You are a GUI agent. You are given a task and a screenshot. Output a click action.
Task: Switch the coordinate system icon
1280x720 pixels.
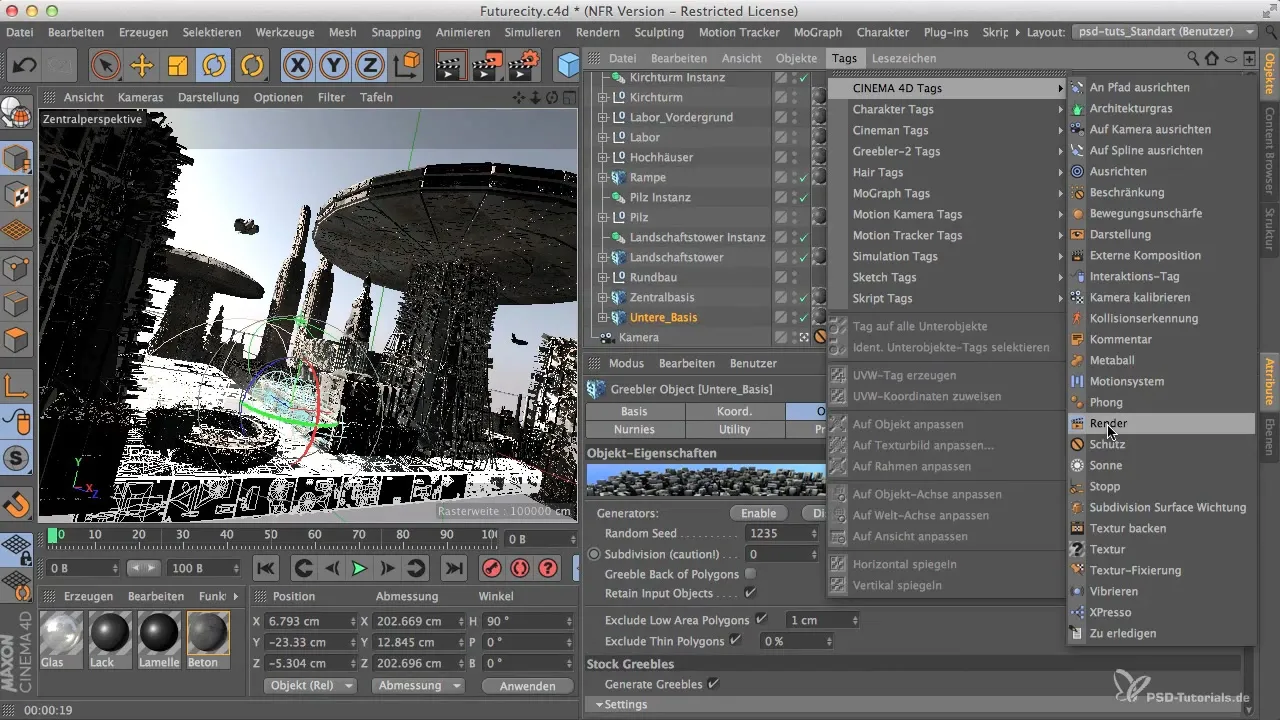tap(407, 66)
